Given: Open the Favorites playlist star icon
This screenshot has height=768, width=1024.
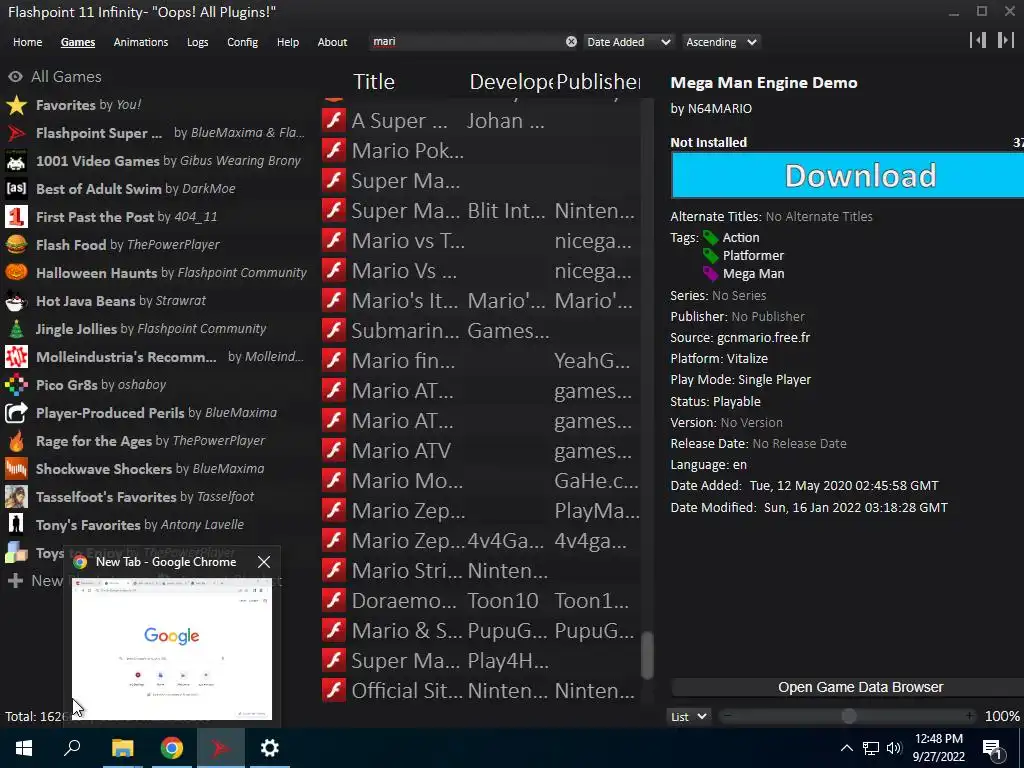Looking at the screenshot, I should pos(16,105).
